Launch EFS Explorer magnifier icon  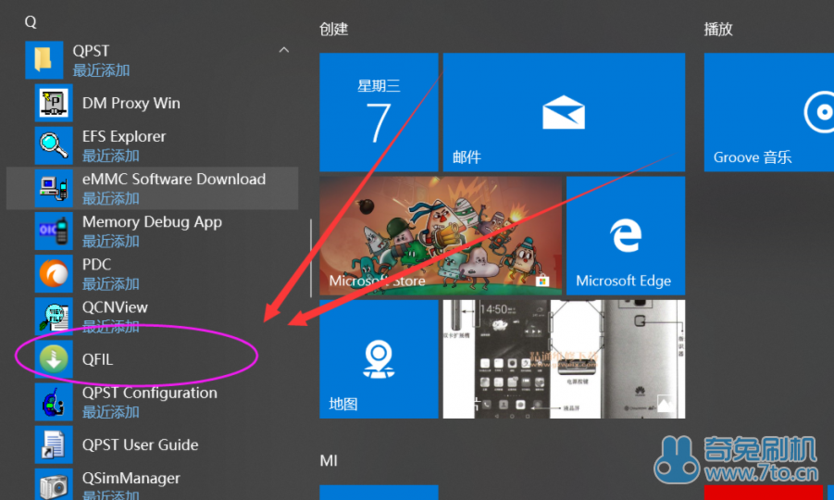tap(54, 145)
